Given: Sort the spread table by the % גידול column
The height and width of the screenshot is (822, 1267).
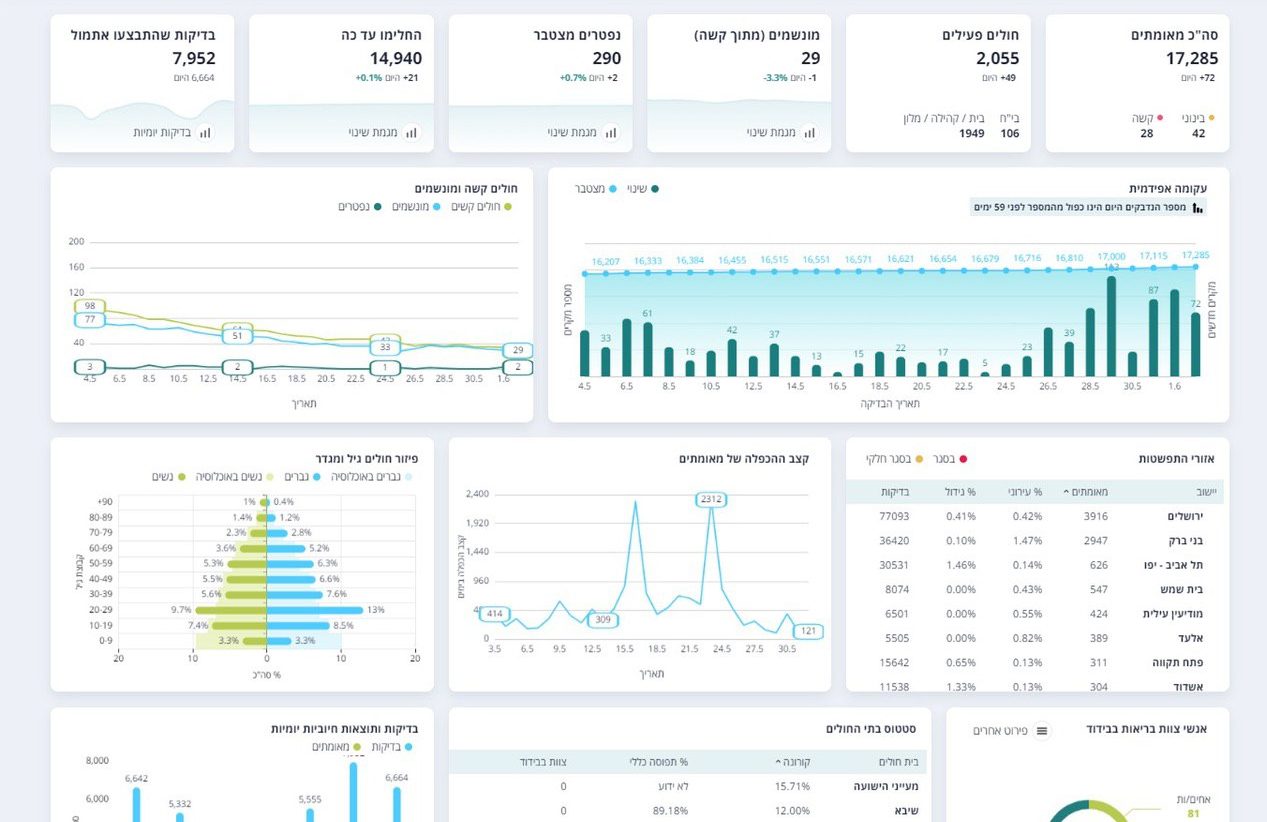Looking at the screenshot, I should [x=960, y=492].
